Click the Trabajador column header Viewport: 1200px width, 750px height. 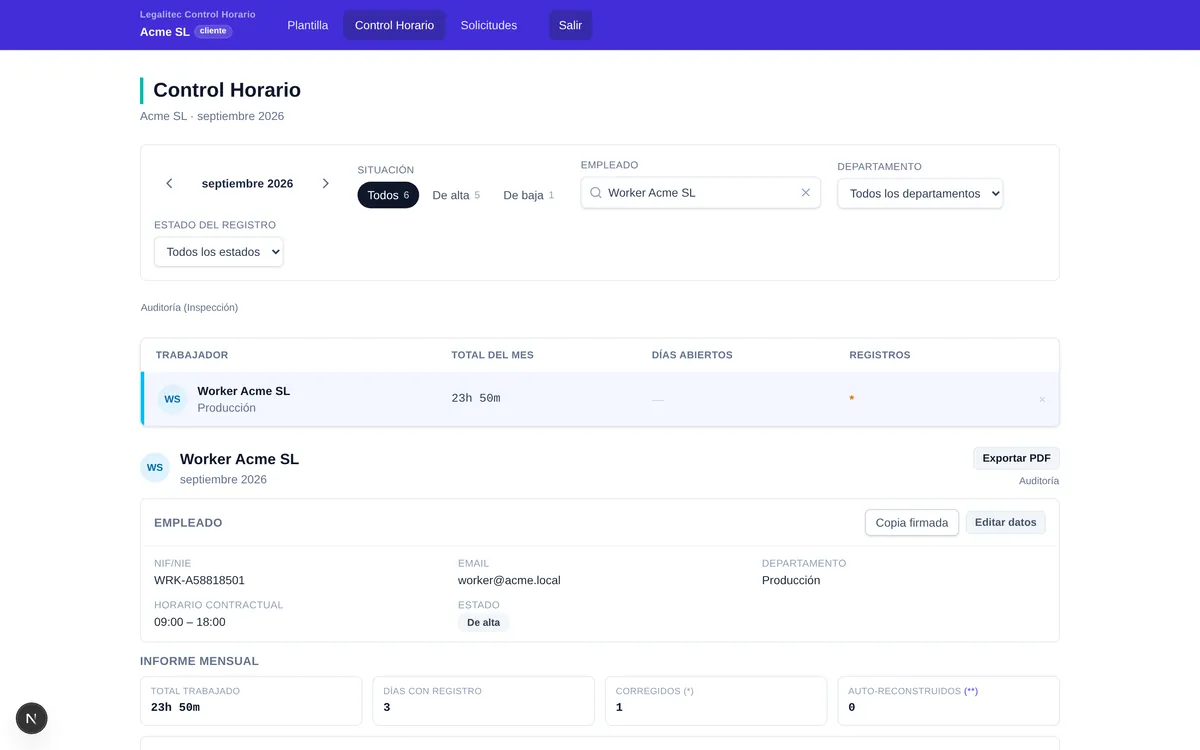pos(192,355)
